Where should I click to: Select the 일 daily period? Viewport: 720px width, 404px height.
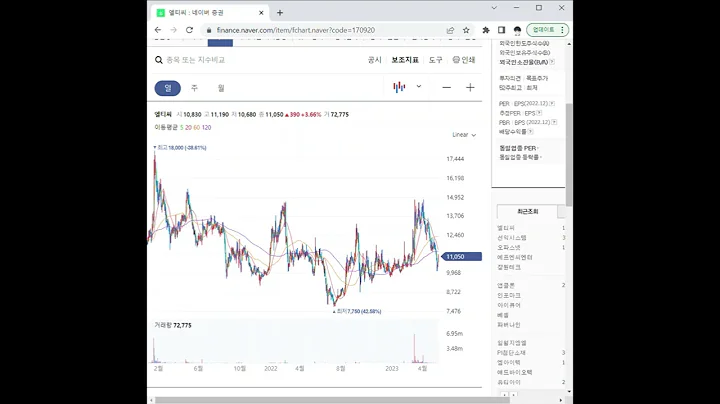pyautogui.click(x=168, y=88)
